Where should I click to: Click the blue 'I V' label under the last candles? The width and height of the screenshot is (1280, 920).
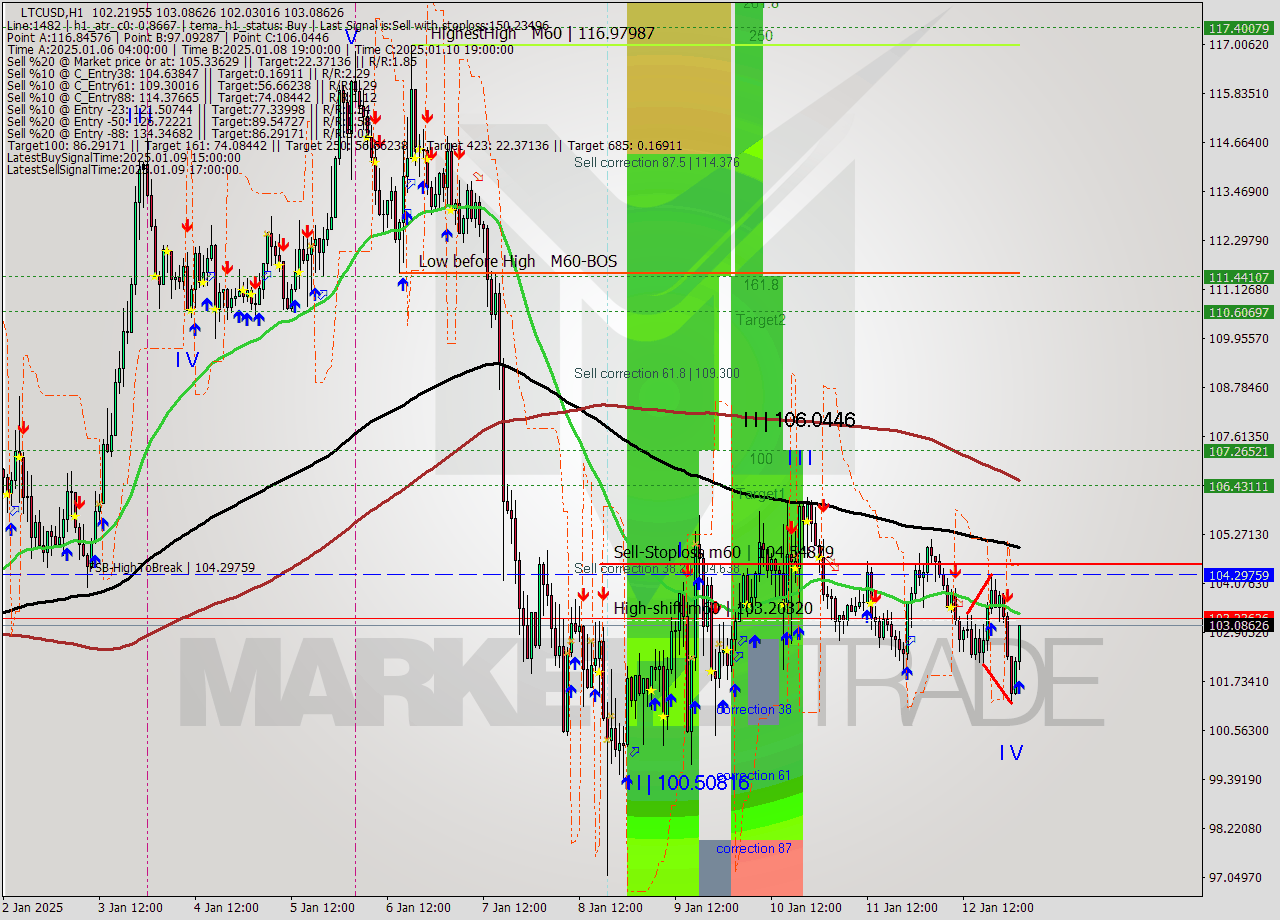1011,752
